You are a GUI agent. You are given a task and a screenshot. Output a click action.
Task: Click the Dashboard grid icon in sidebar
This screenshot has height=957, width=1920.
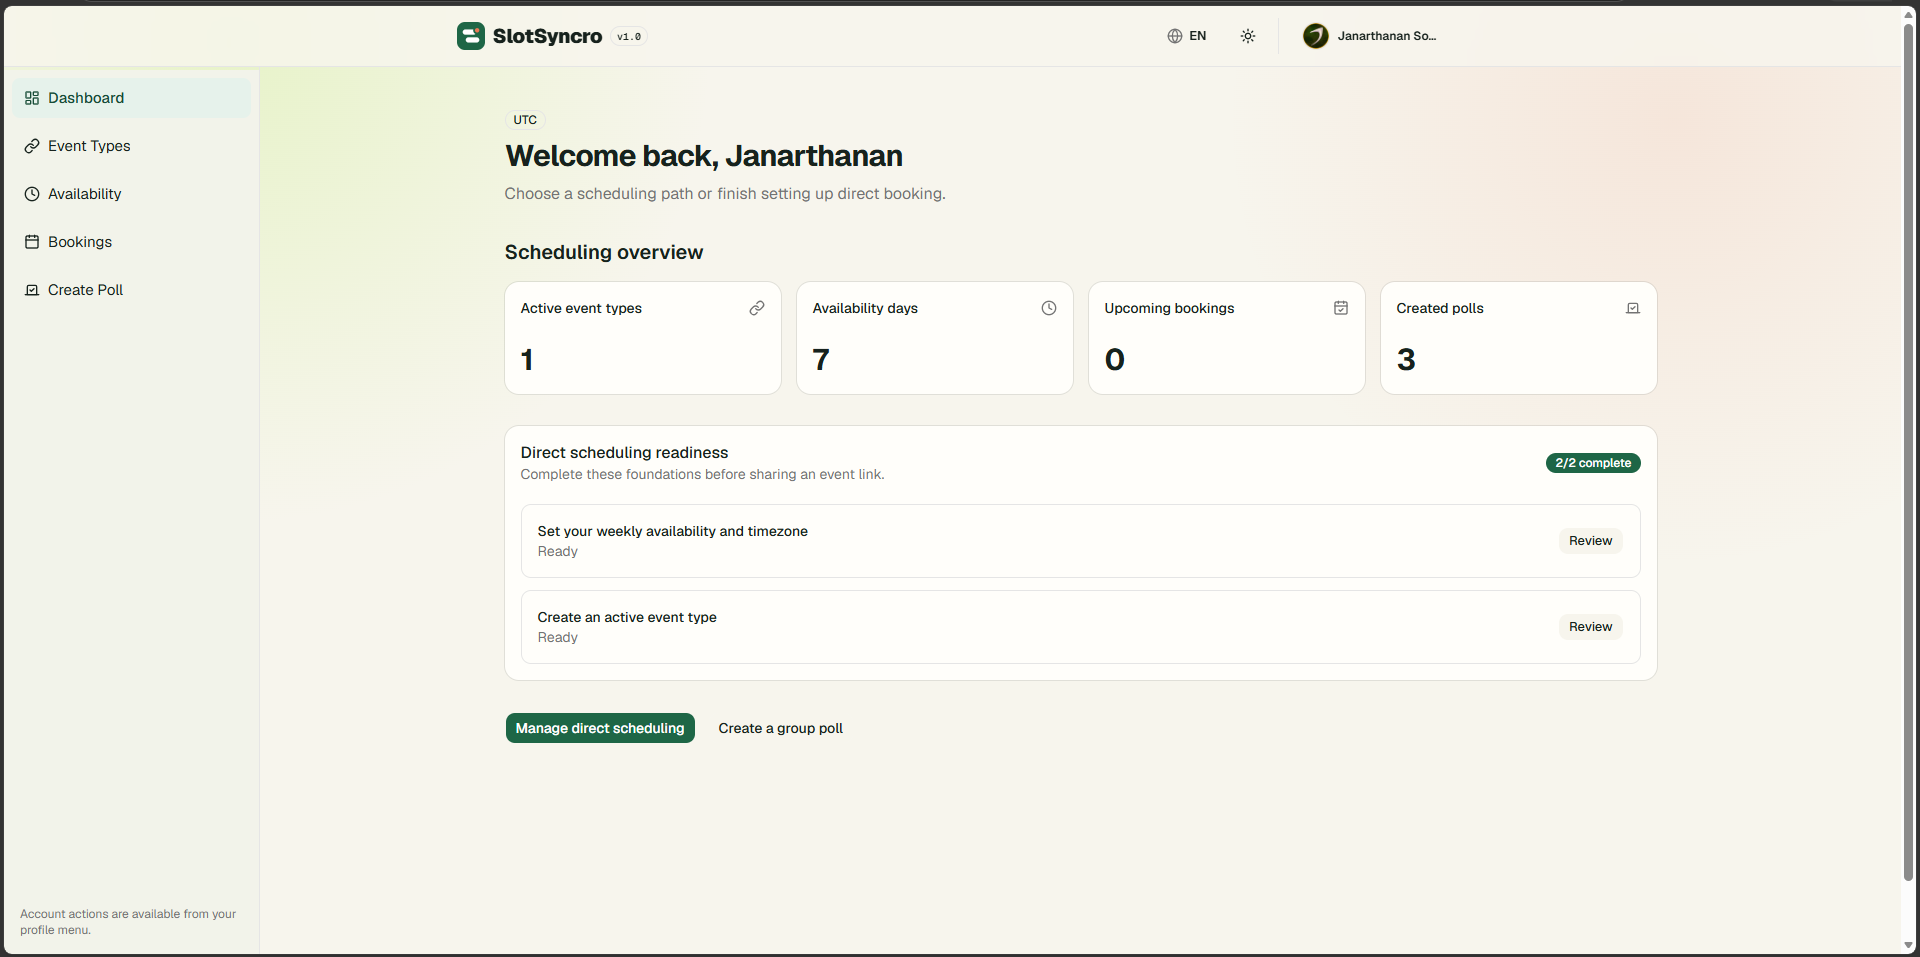pyautogui.click(x=32, y=98)
